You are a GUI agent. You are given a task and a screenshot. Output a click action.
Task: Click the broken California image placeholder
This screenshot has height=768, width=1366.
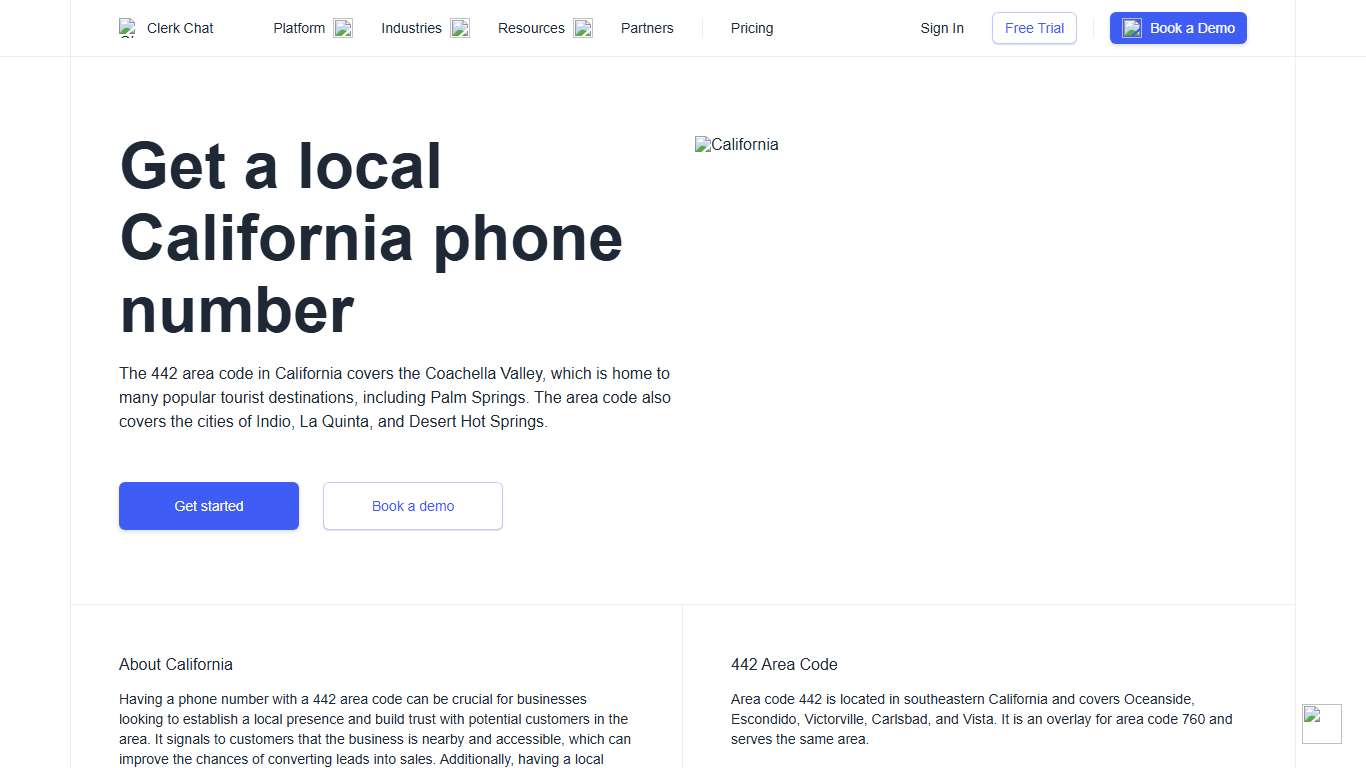737,144
